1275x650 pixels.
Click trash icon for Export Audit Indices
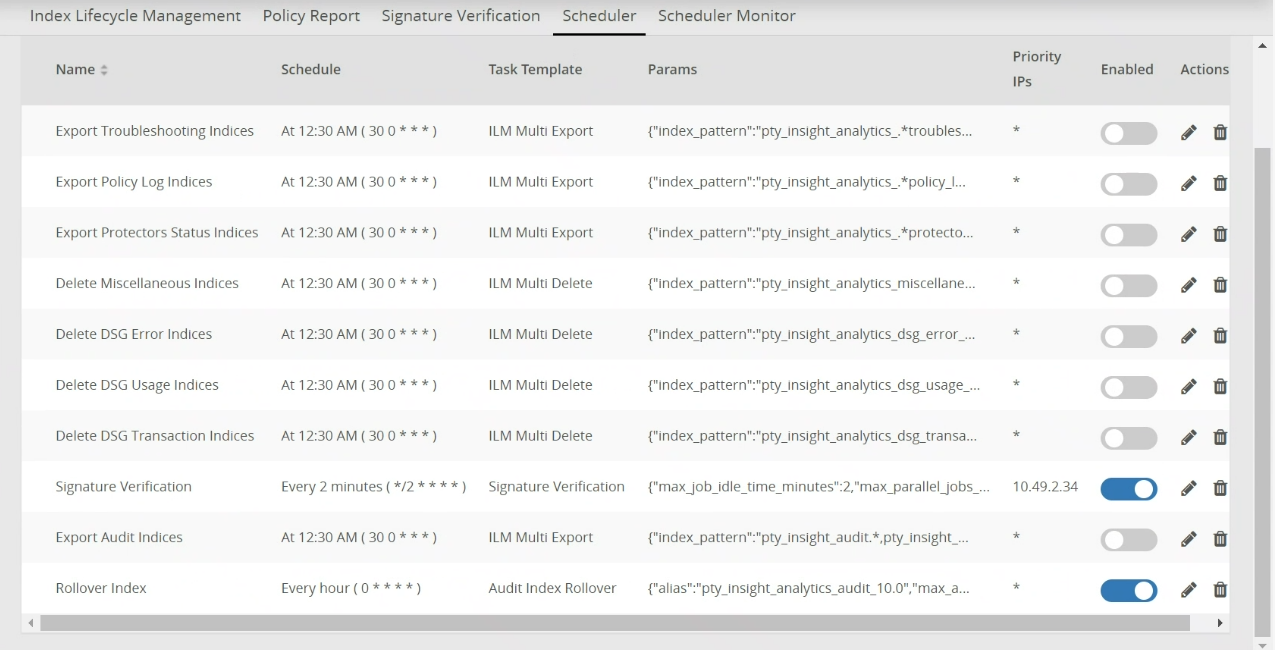point(1220,539)
